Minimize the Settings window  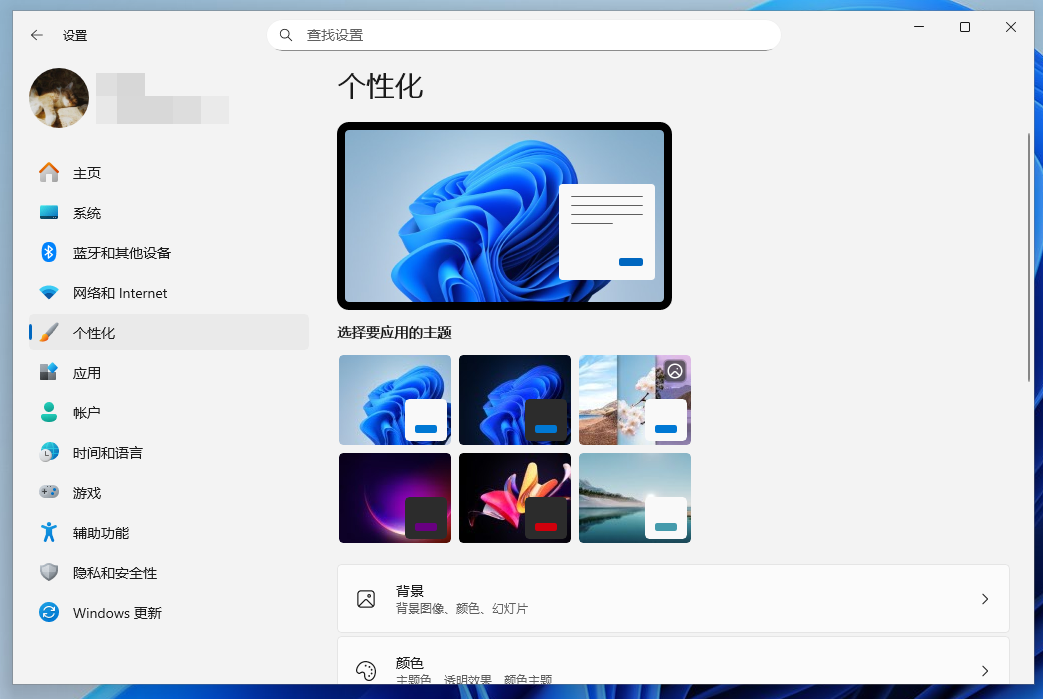point(919,27)
